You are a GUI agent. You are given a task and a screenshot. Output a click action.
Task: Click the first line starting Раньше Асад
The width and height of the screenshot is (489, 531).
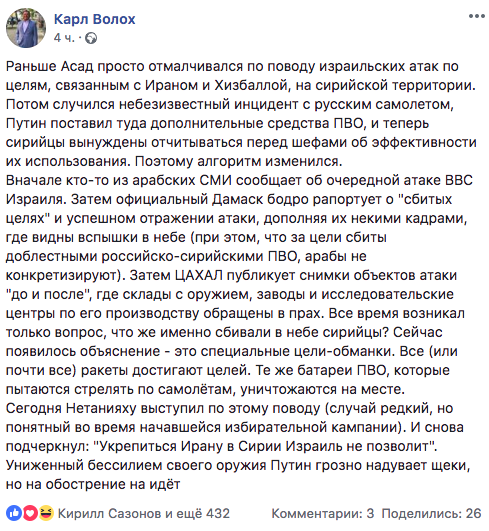[x=232, y=66]
